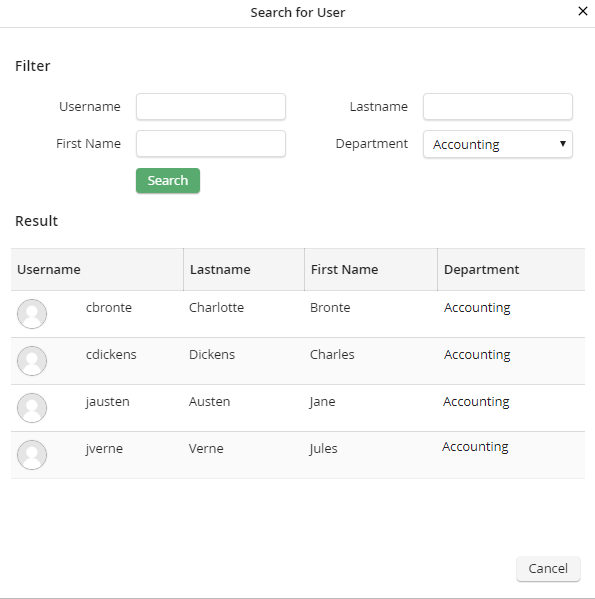This screenshot has width=595, height=599.
Task: Close the Search for User dialog
Action: coord(583,11)
